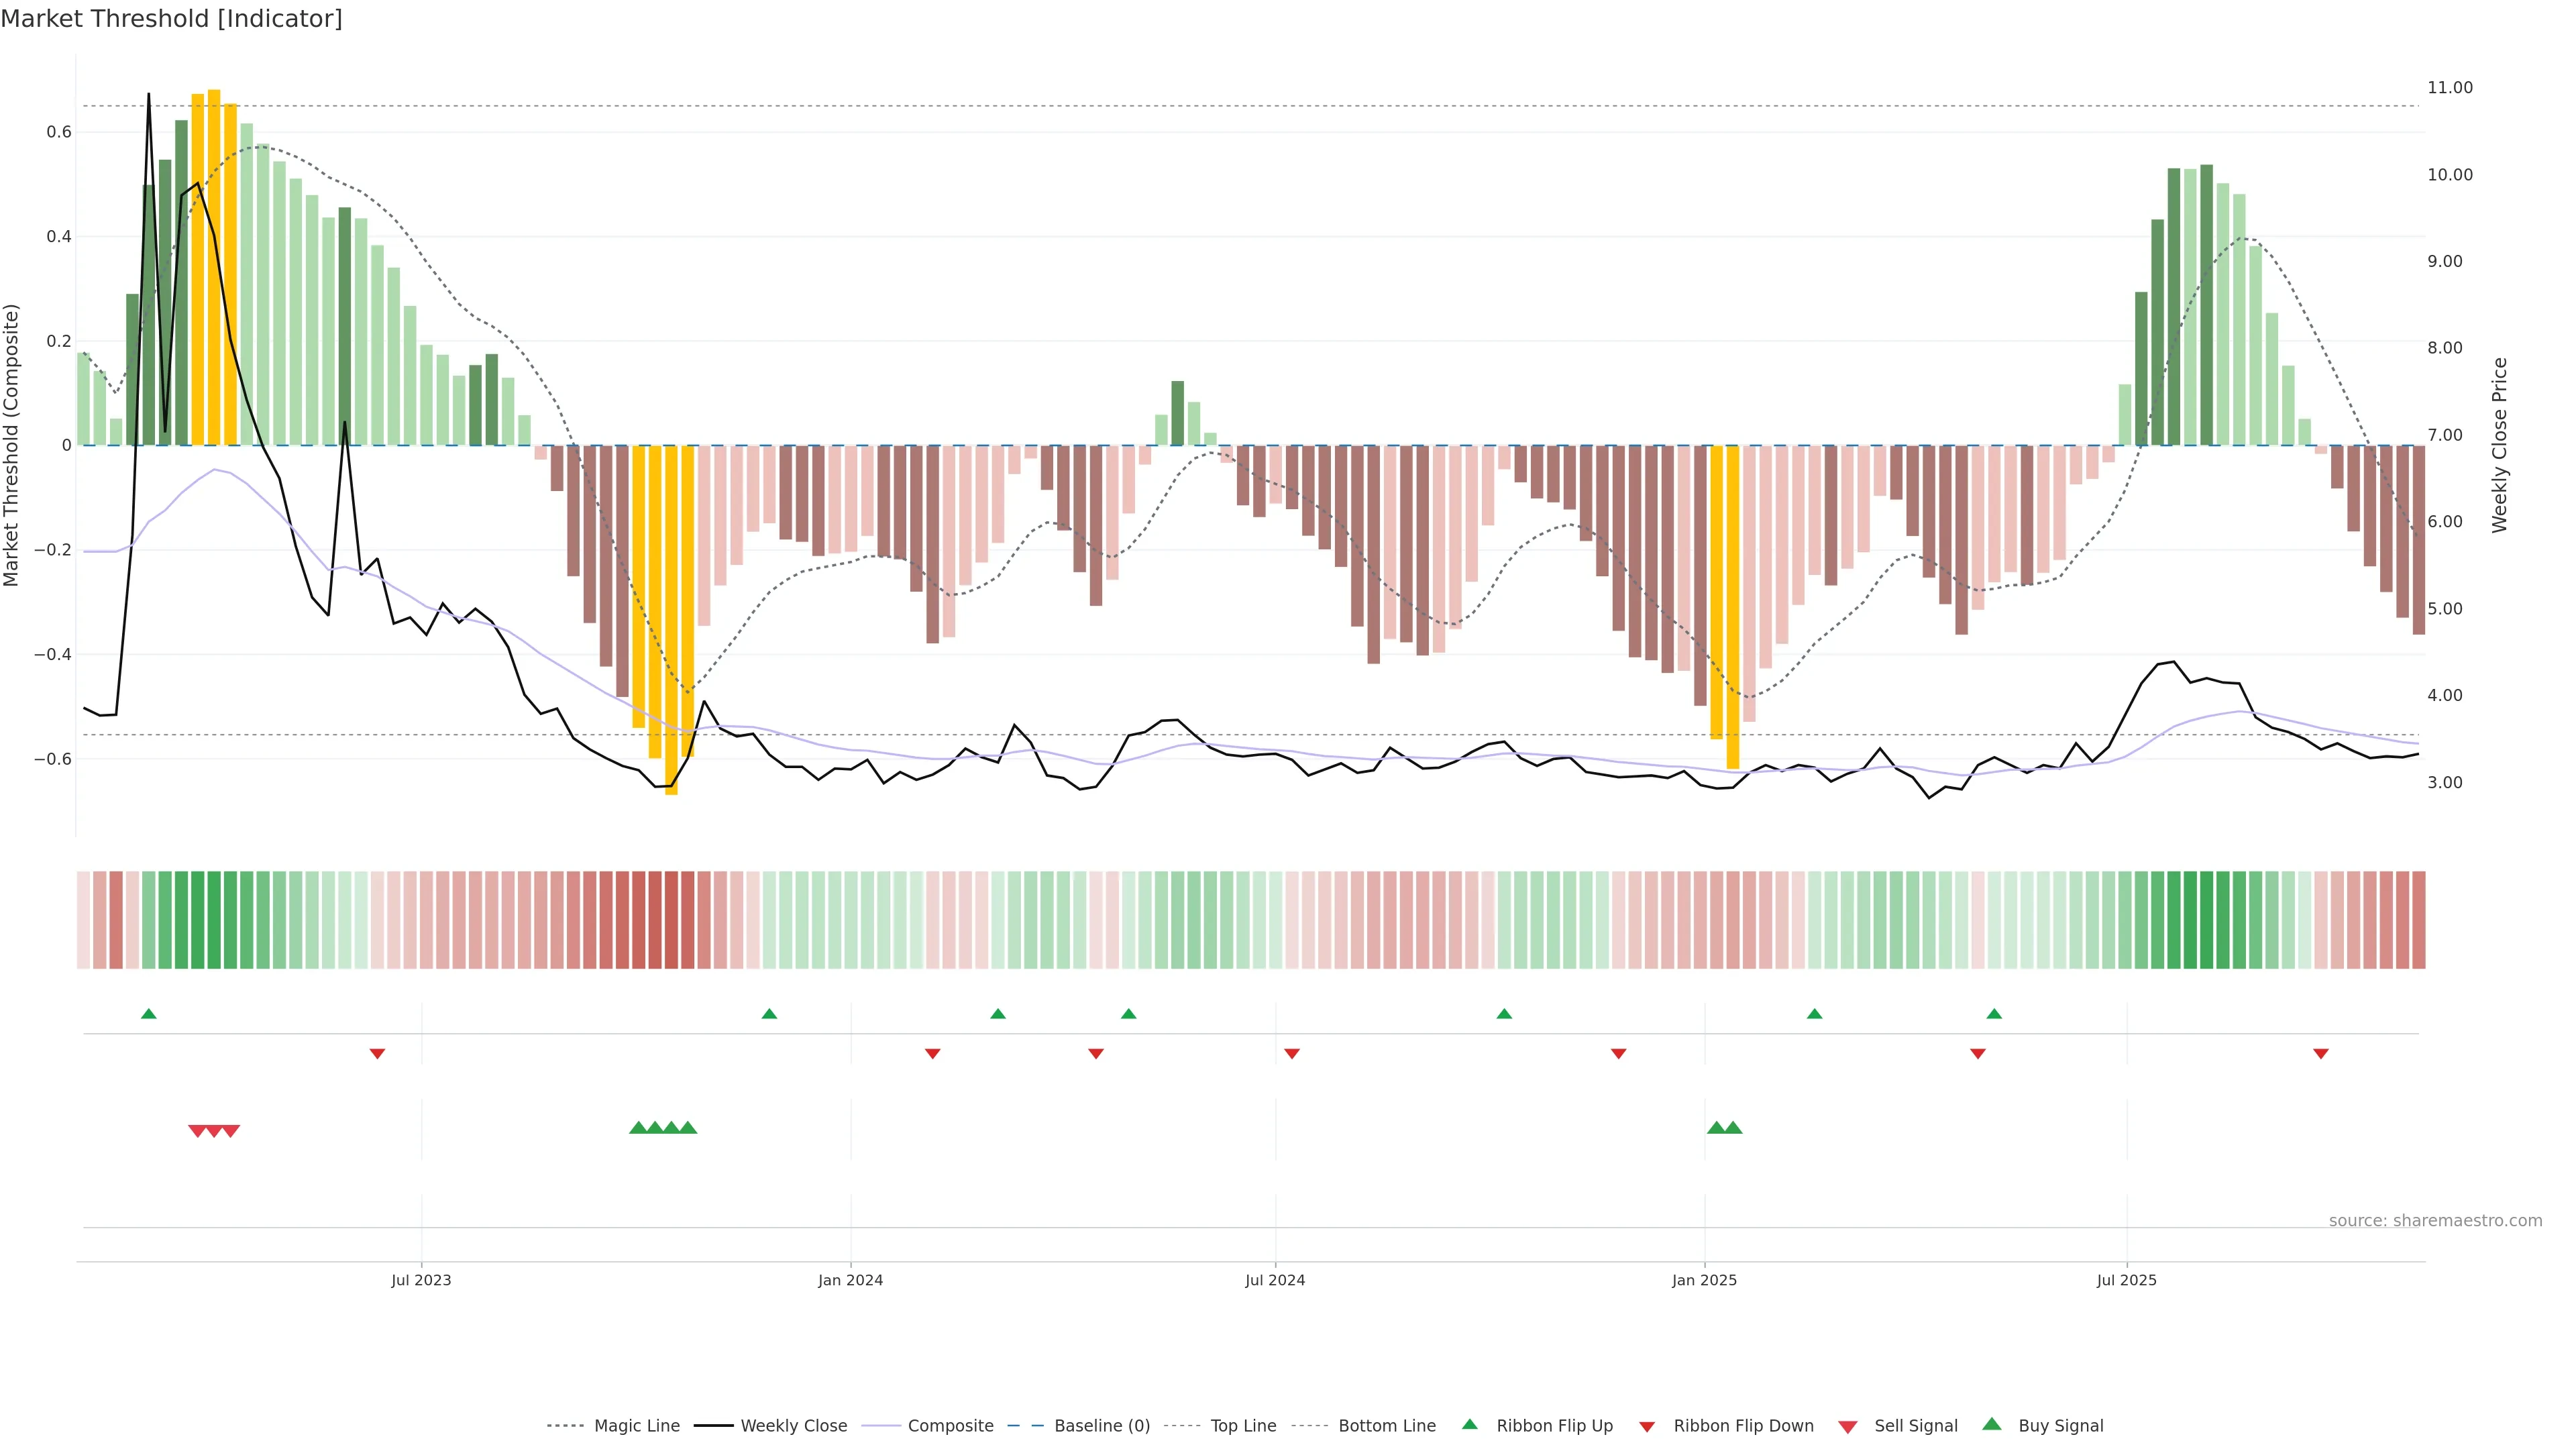The width and height of the screenshot is (2576, 1449).
Task: Click the red flip-down marker just after Jul 2024
Action: 1292,1054
